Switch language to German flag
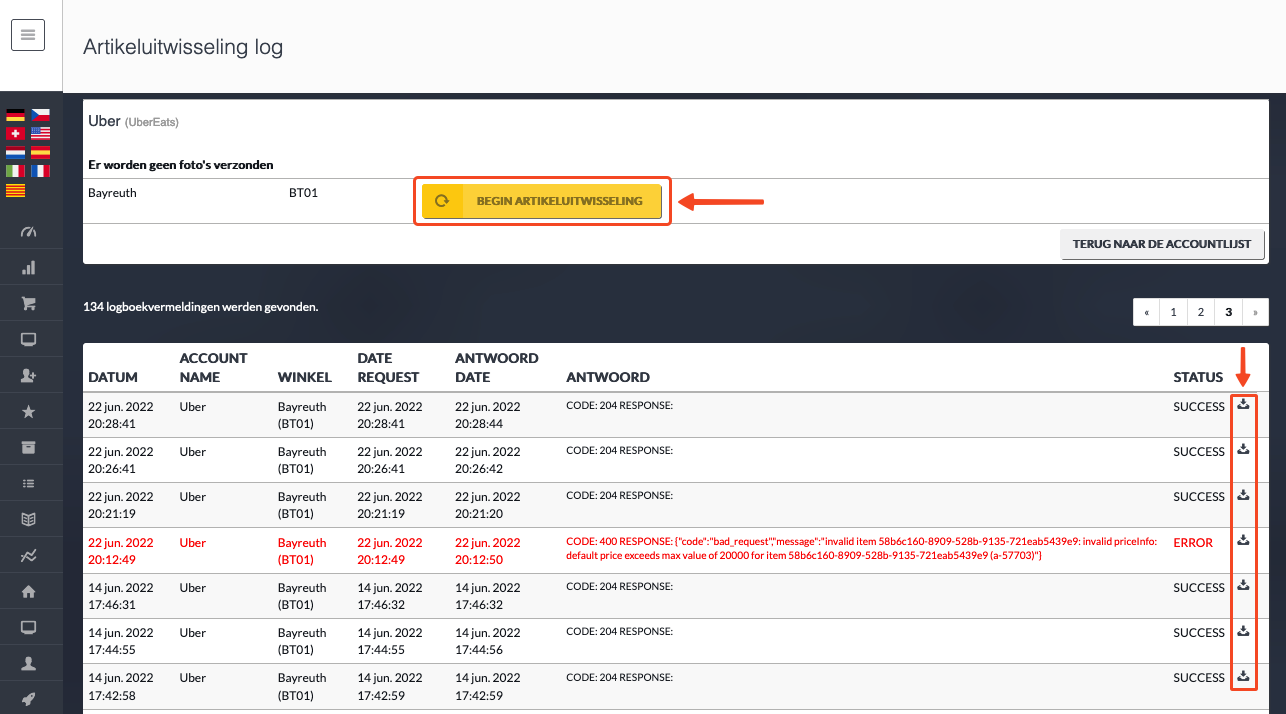Image resolution: width=1286 pixels, height=714 pixels. 15,115
